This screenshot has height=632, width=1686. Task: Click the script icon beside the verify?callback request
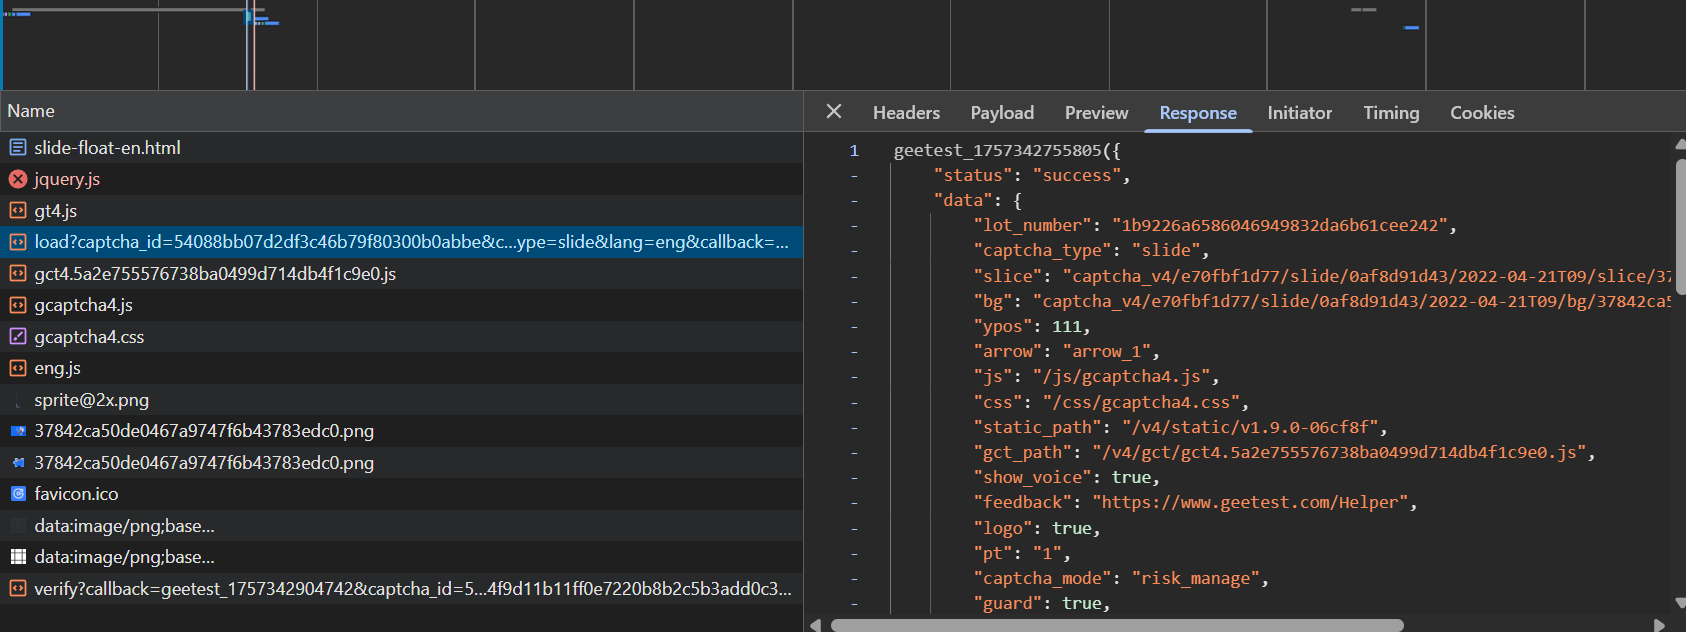click(x=18, y=589)
